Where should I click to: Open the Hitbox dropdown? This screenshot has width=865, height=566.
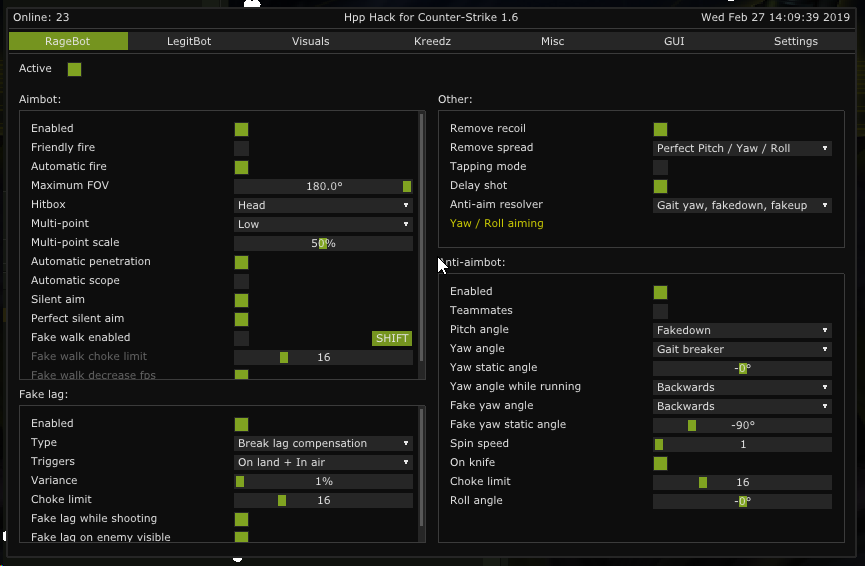coord(323,205)
